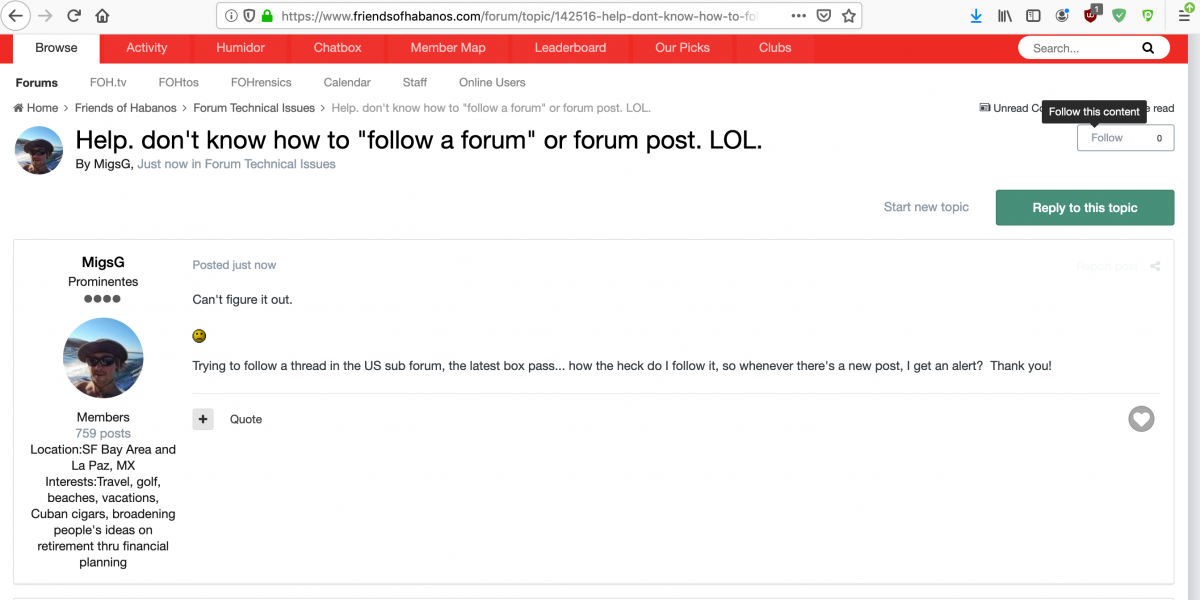Open FOHrensics in the sub-navigation

click(261, 83)
